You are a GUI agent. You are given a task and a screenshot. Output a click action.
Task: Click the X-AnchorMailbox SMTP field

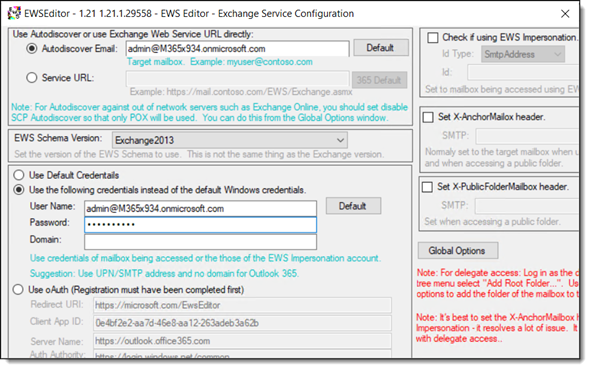pyautogui.click(x=527, y=136)
